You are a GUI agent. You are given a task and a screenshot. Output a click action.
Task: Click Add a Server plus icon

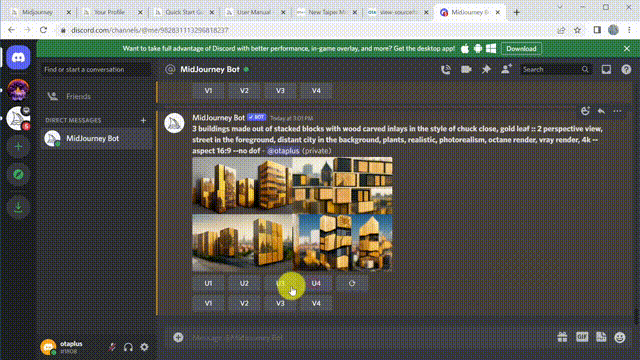pos(18,146)
